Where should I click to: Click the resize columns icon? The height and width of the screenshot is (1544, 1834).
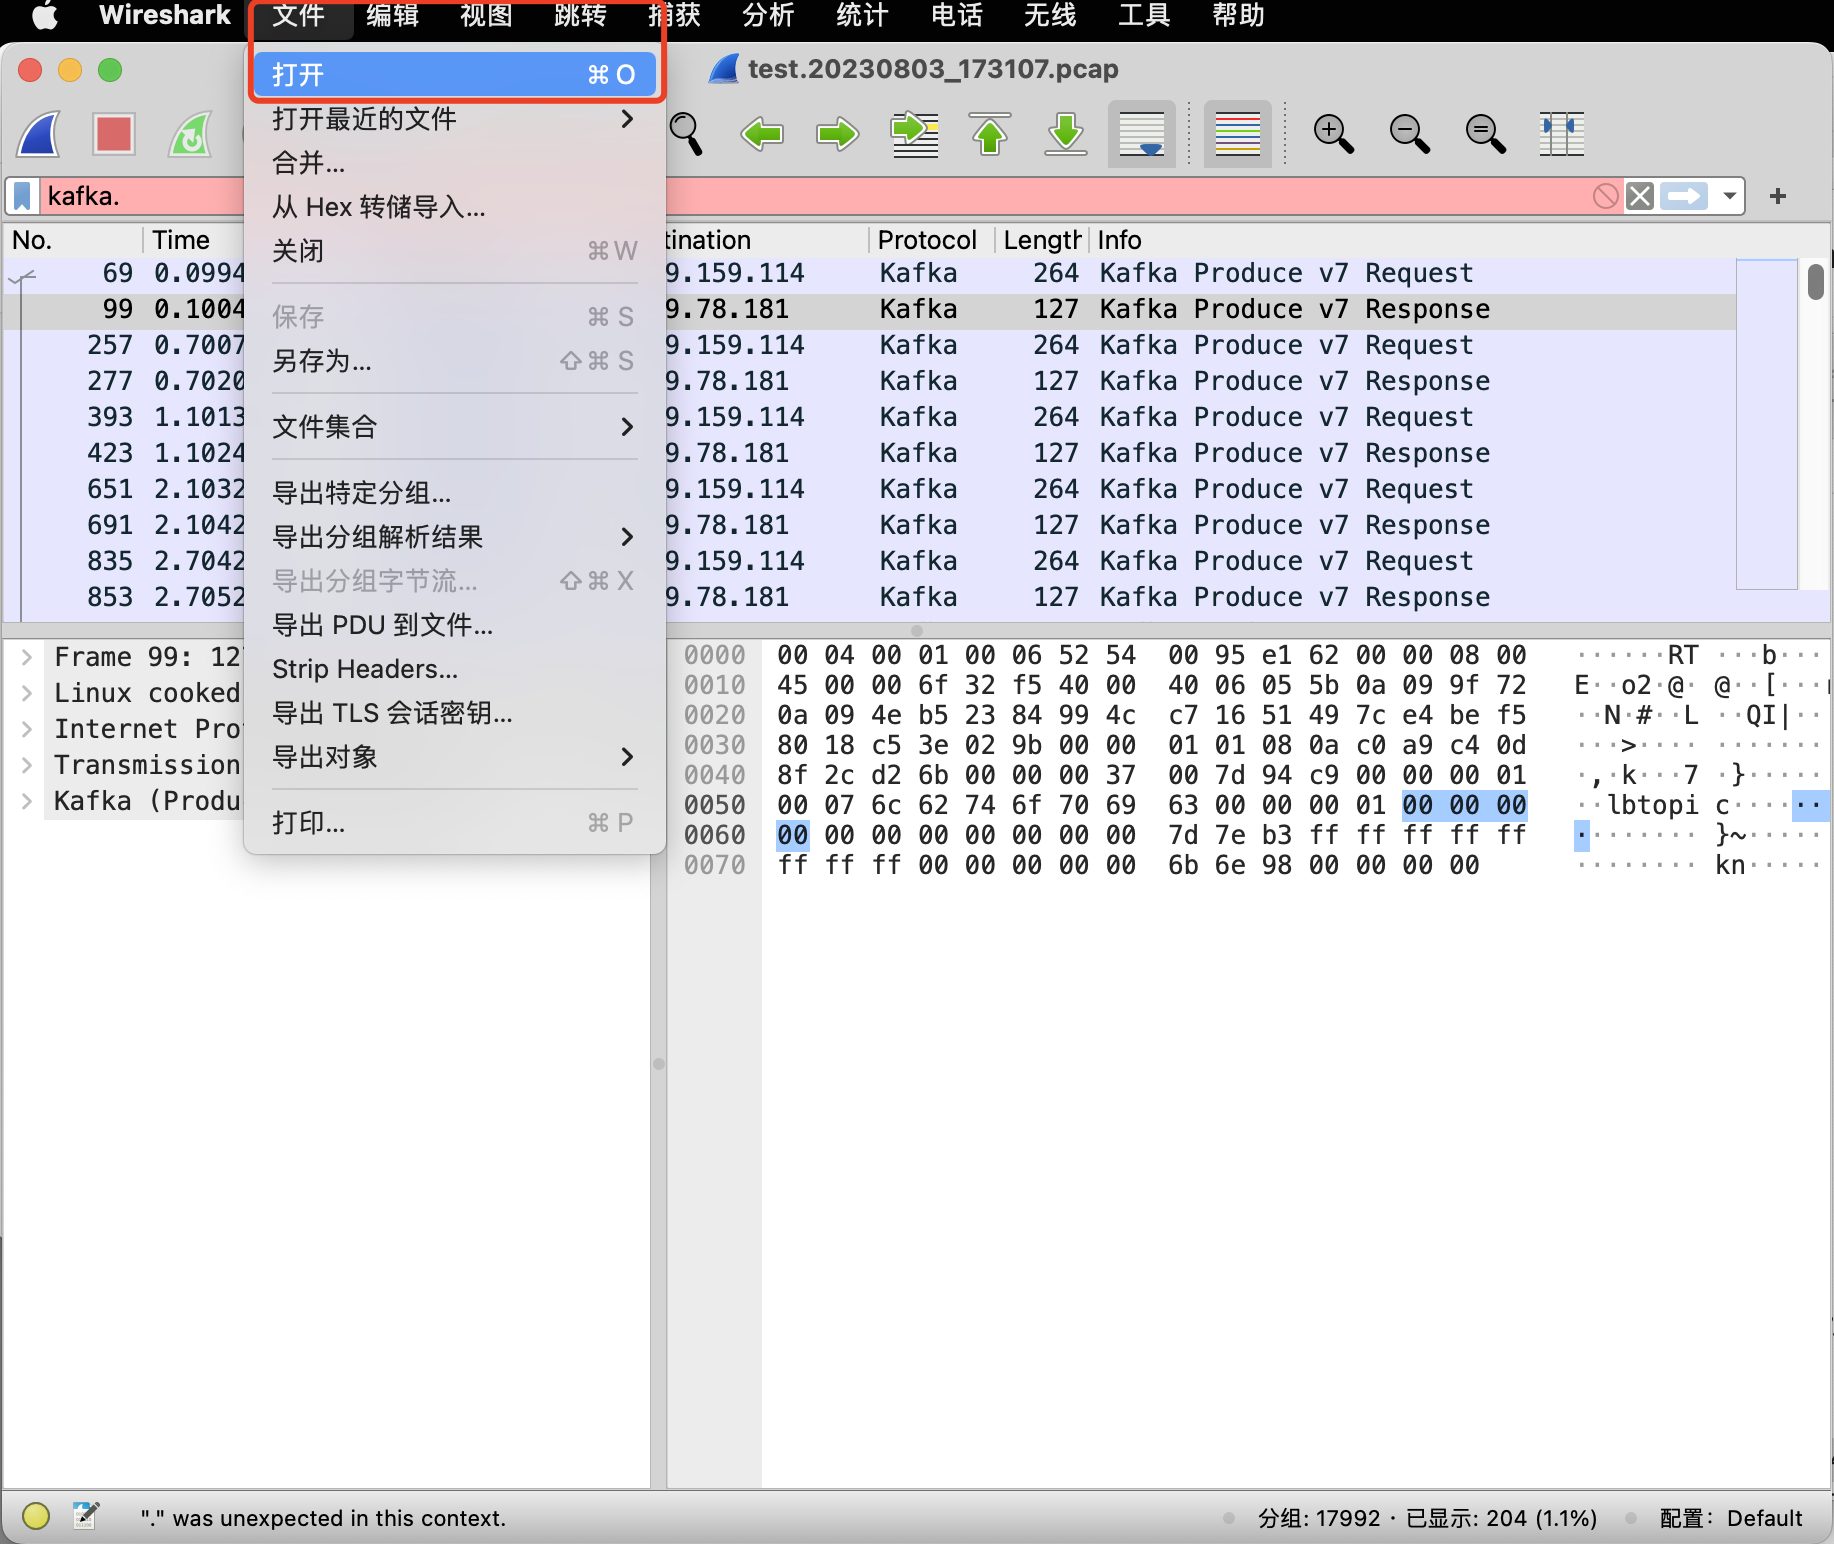tap(1561, 134)
